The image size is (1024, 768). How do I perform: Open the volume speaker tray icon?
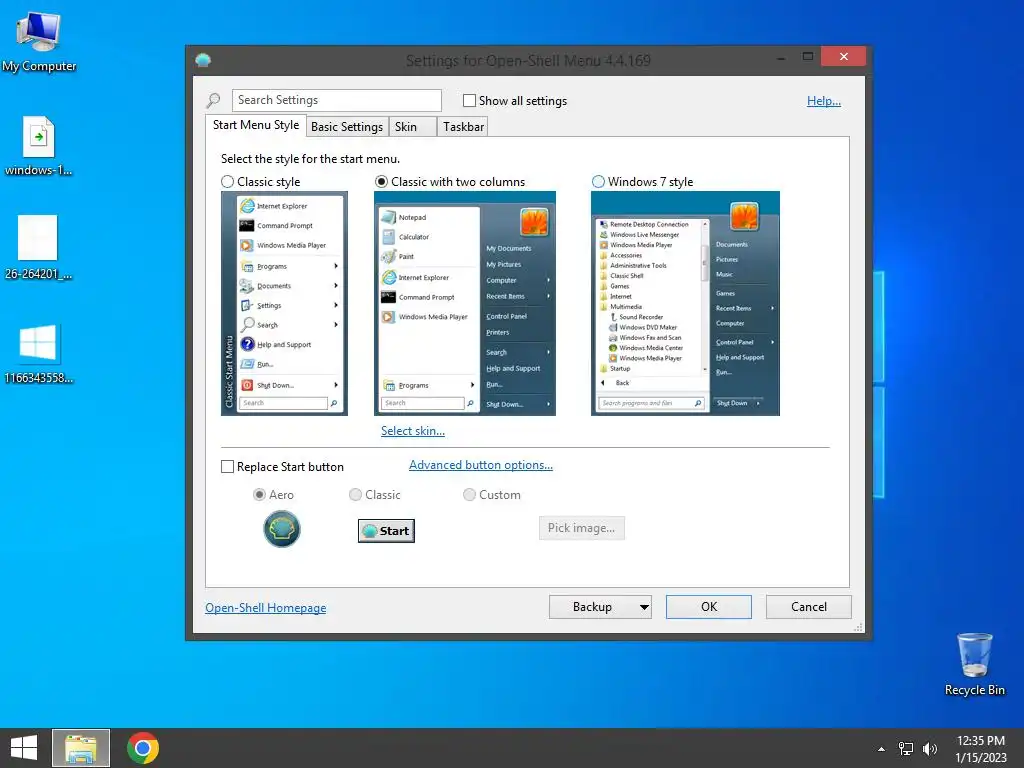click(929, 749)
